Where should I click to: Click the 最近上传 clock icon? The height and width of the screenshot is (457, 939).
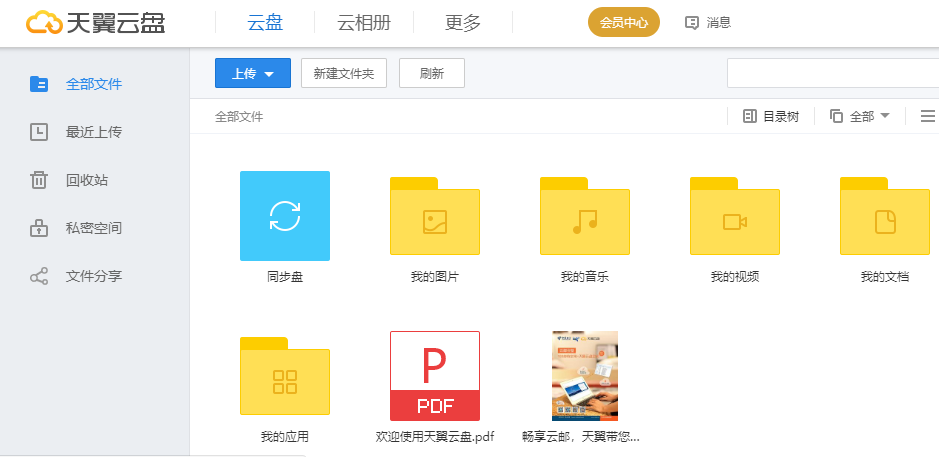[x=39, y=132]
